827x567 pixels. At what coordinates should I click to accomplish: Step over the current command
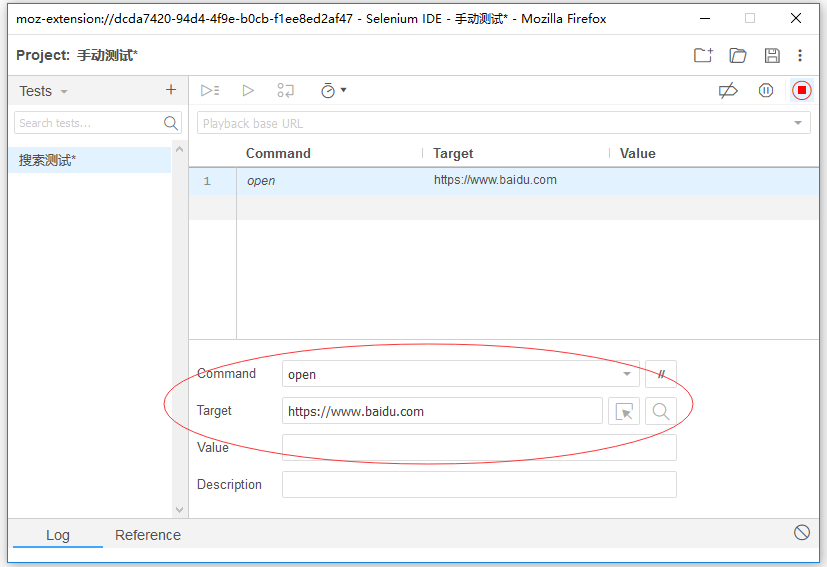point(285,91)
